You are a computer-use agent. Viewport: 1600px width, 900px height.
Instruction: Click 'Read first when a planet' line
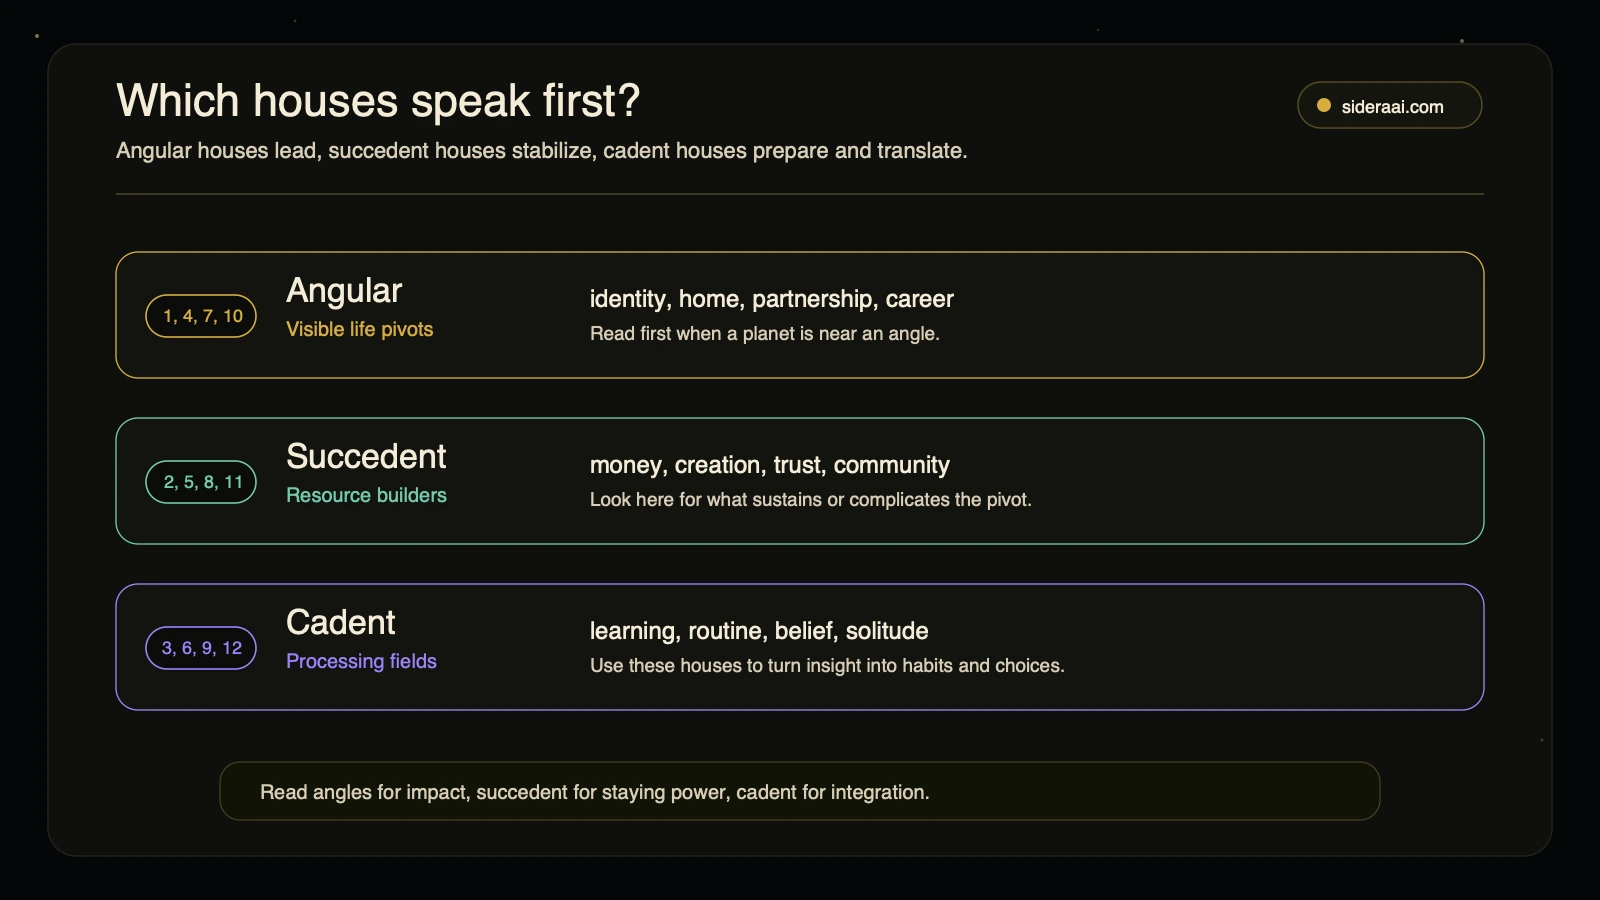coord(764,334)
